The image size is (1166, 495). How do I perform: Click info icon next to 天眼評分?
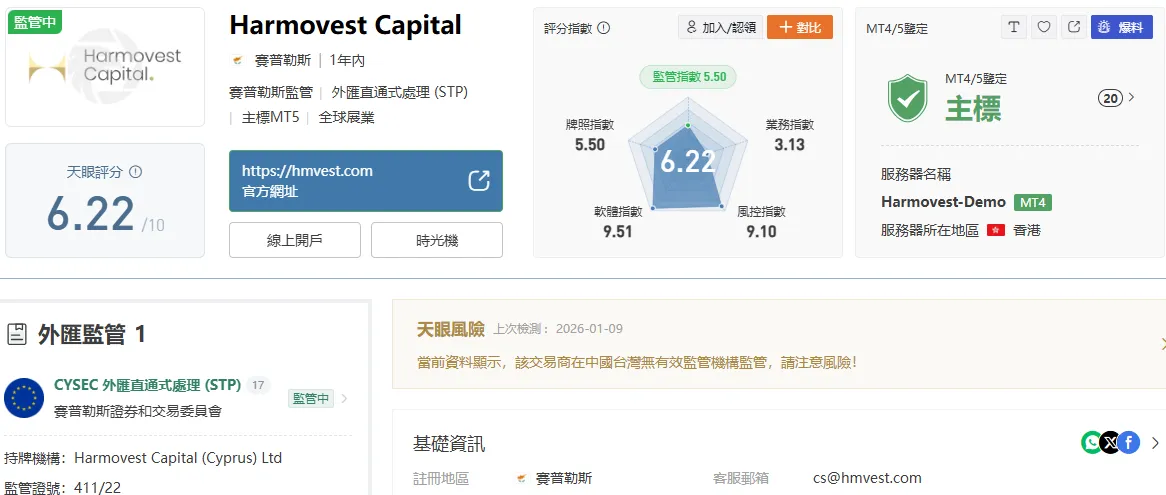135,172
